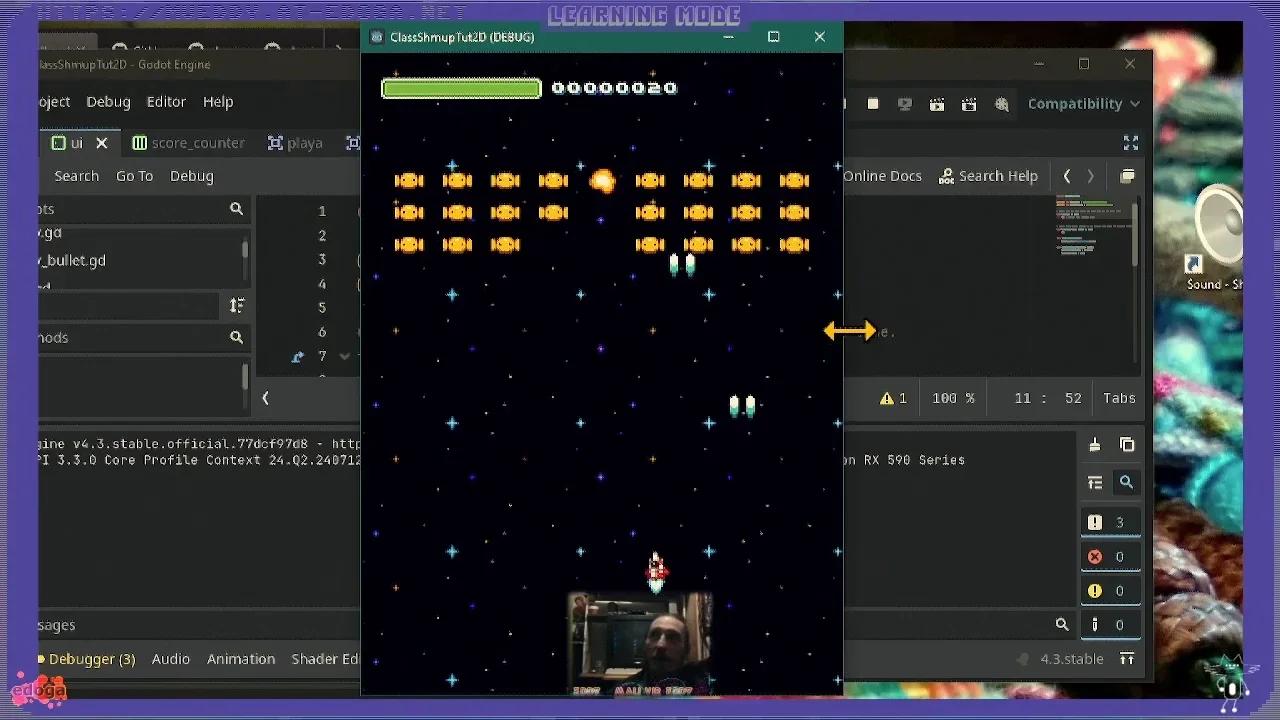Open the Debug menu
1280x720 pixels.
click(108, 101)
